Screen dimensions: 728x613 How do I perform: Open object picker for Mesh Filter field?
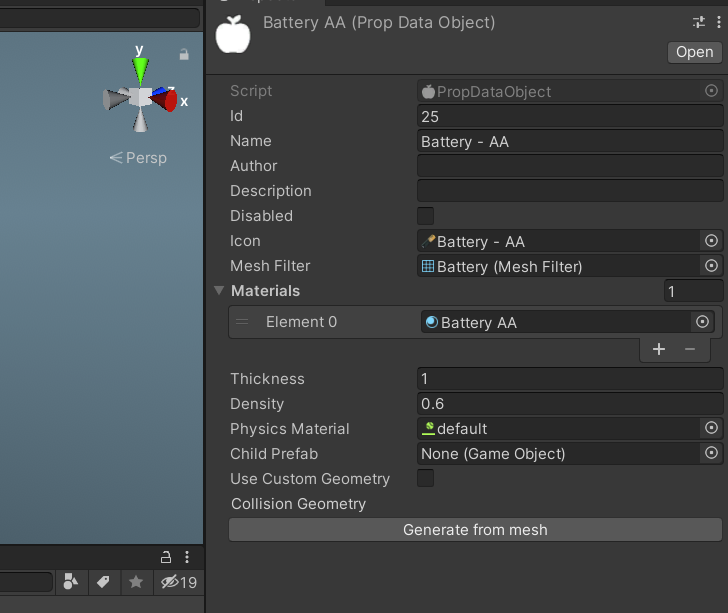[x=711, y=266]
